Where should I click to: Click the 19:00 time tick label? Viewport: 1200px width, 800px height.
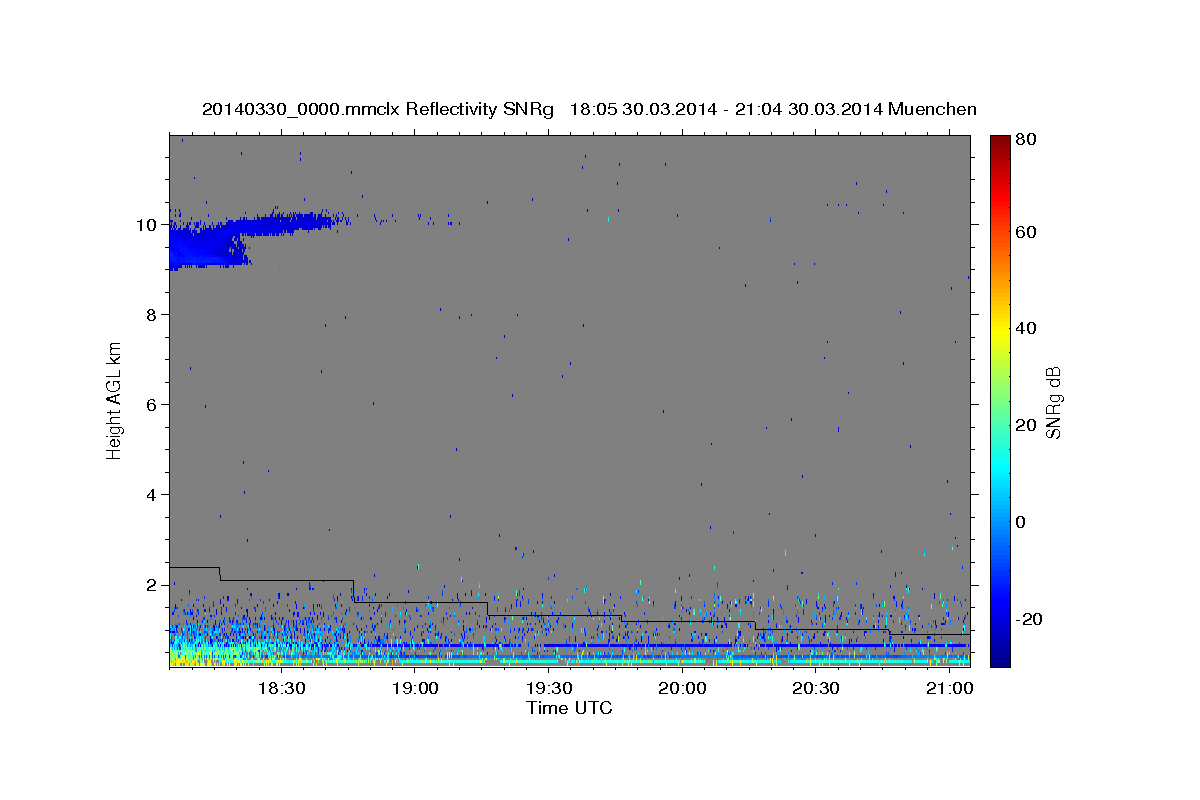pos(415,689)
